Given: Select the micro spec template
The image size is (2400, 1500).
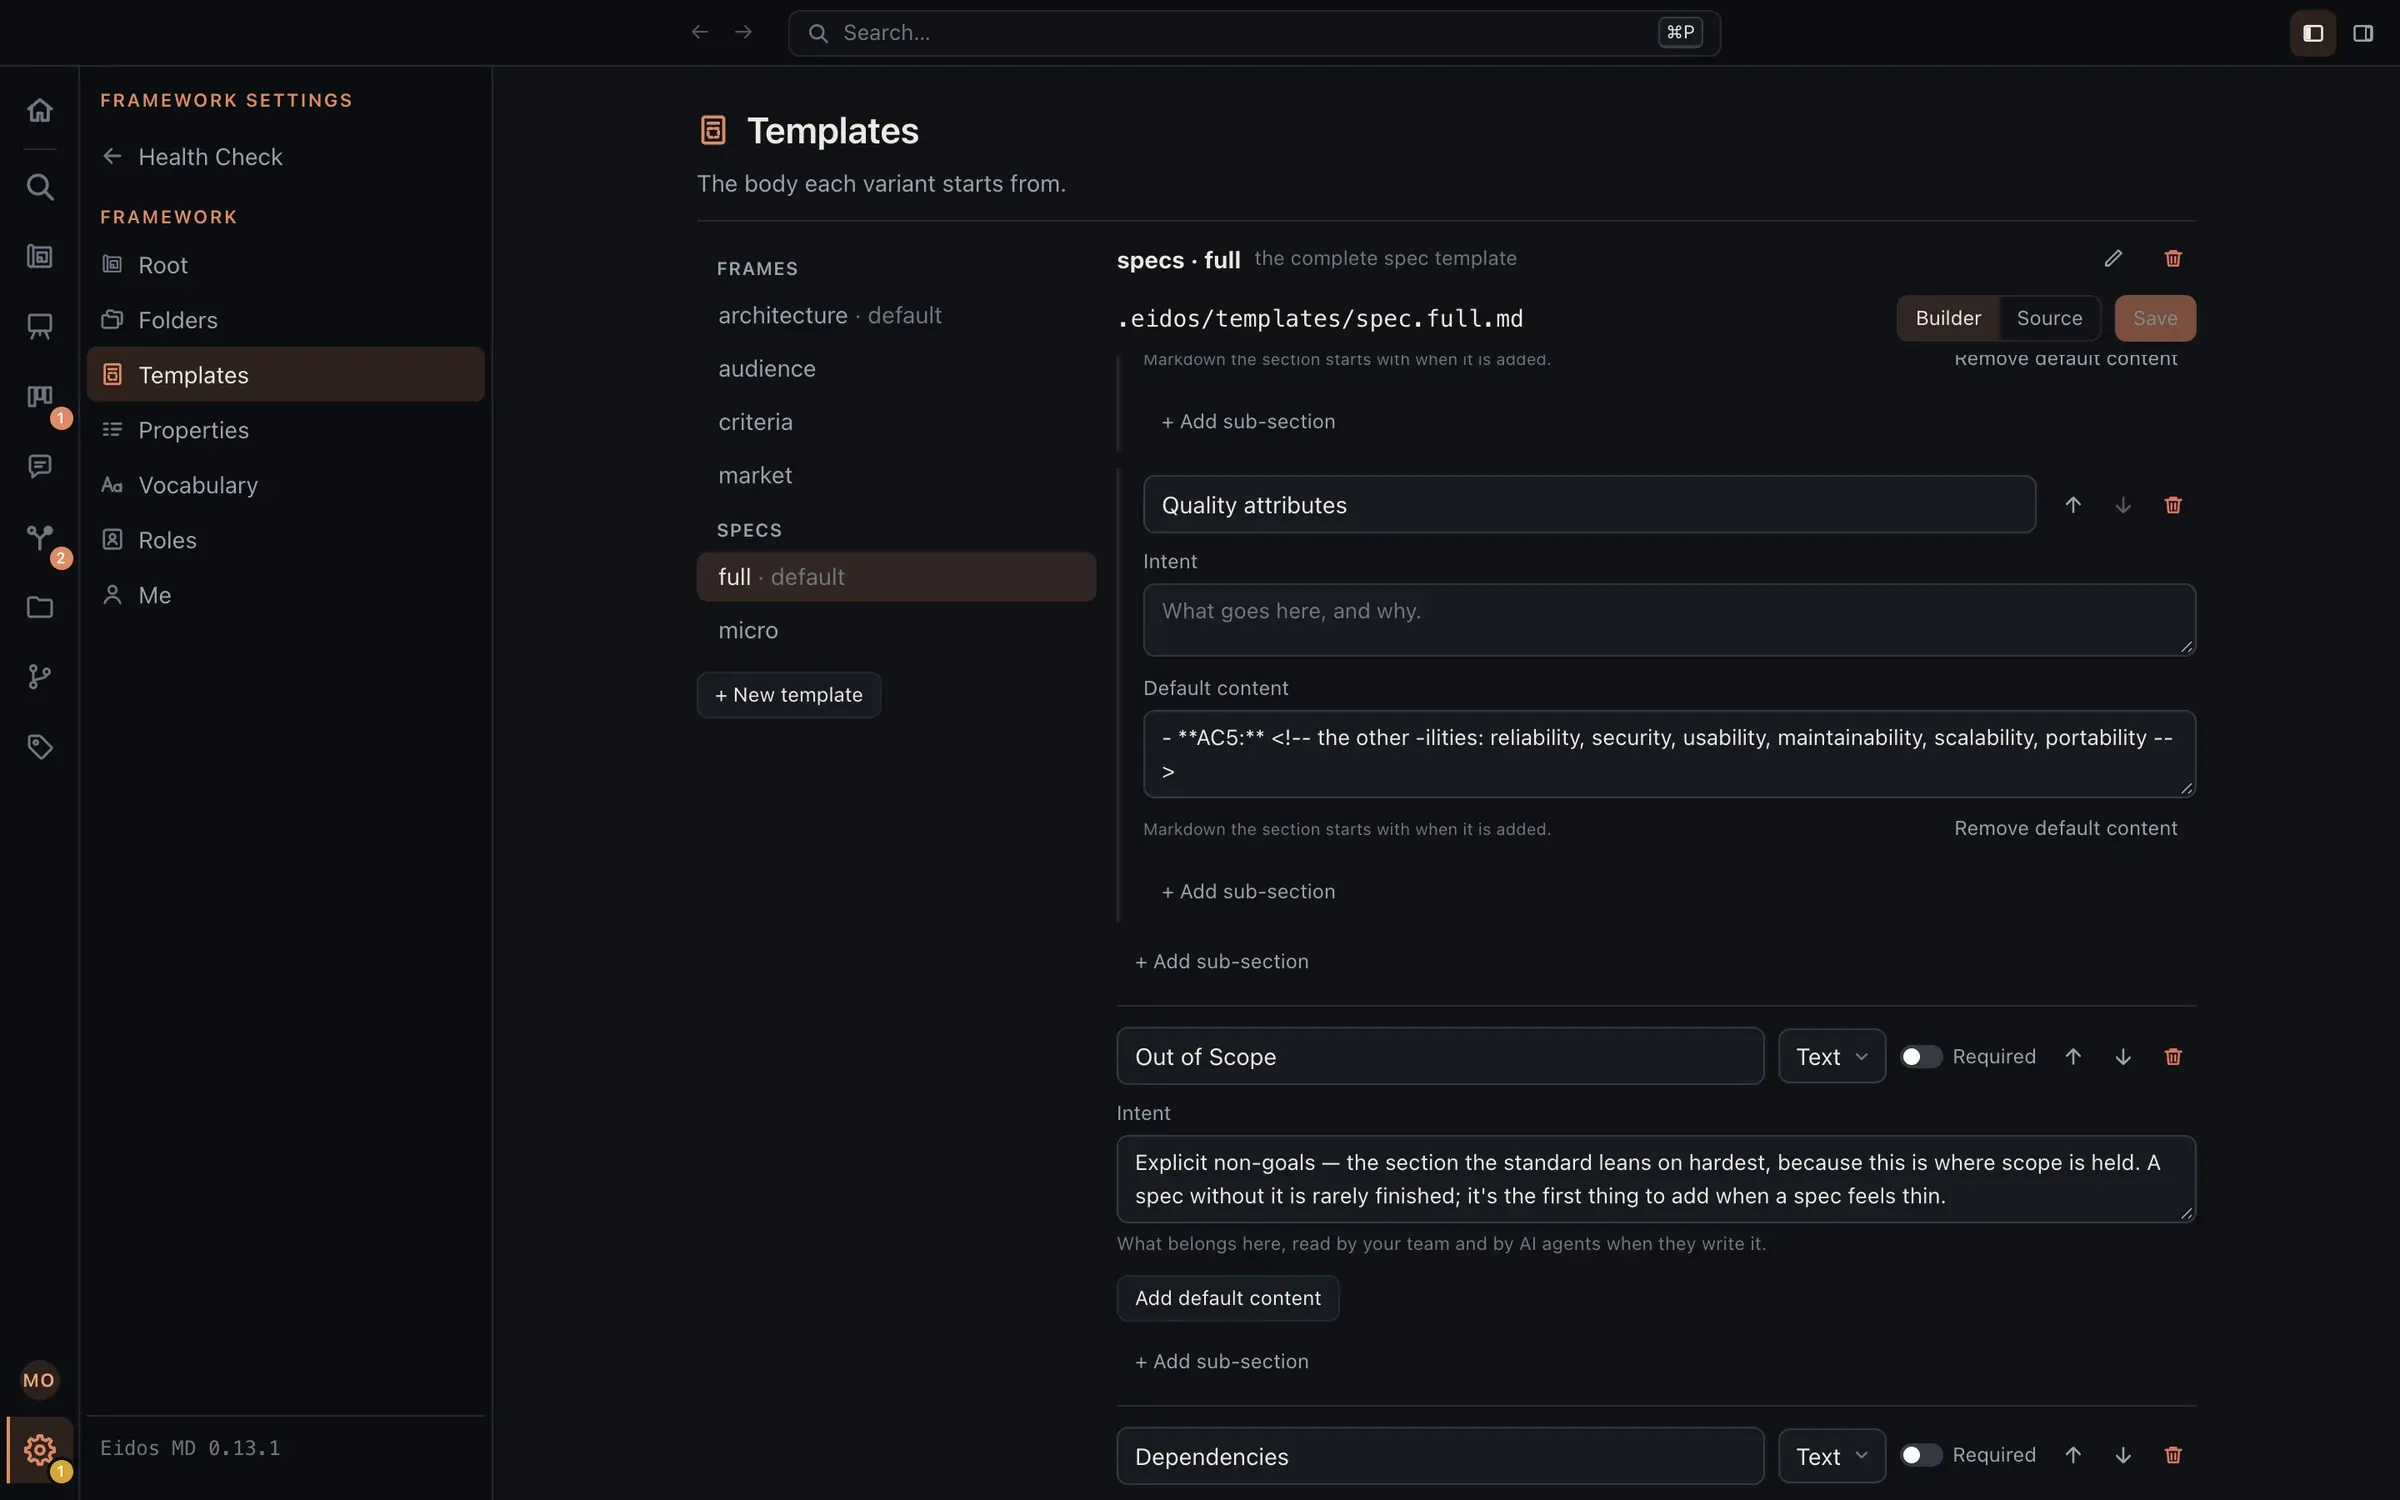Looking at the screenshot, I should (x=896, y=630).
